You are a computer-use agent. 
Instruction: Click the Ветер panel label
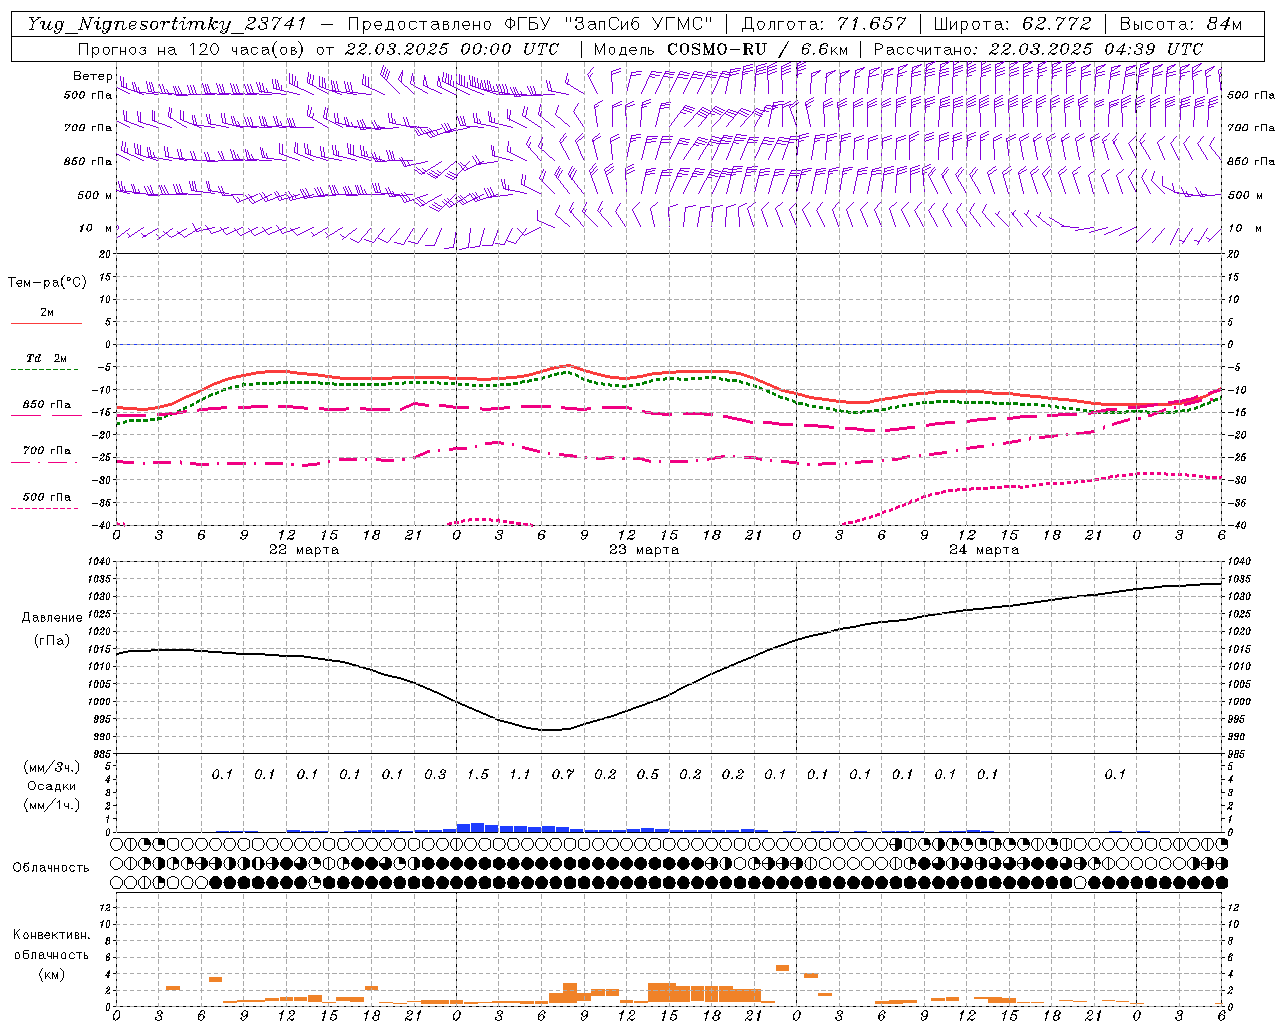93,76
